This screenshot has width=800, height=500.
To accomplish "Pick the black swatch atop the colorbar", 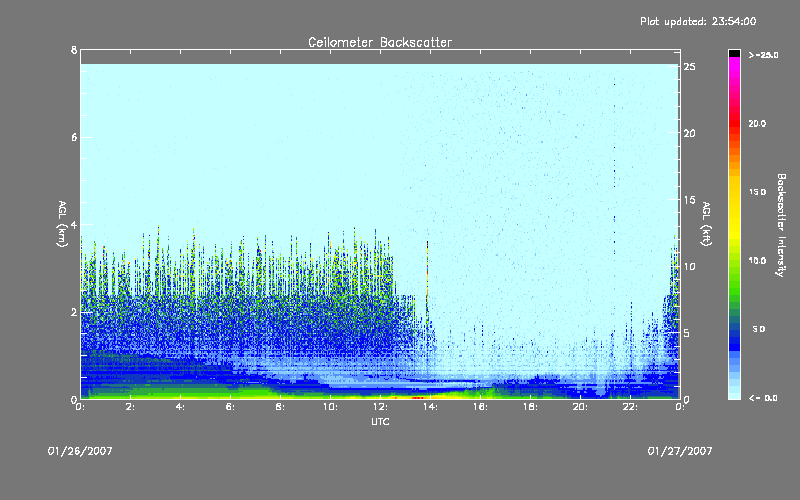I will click(734, 53).
